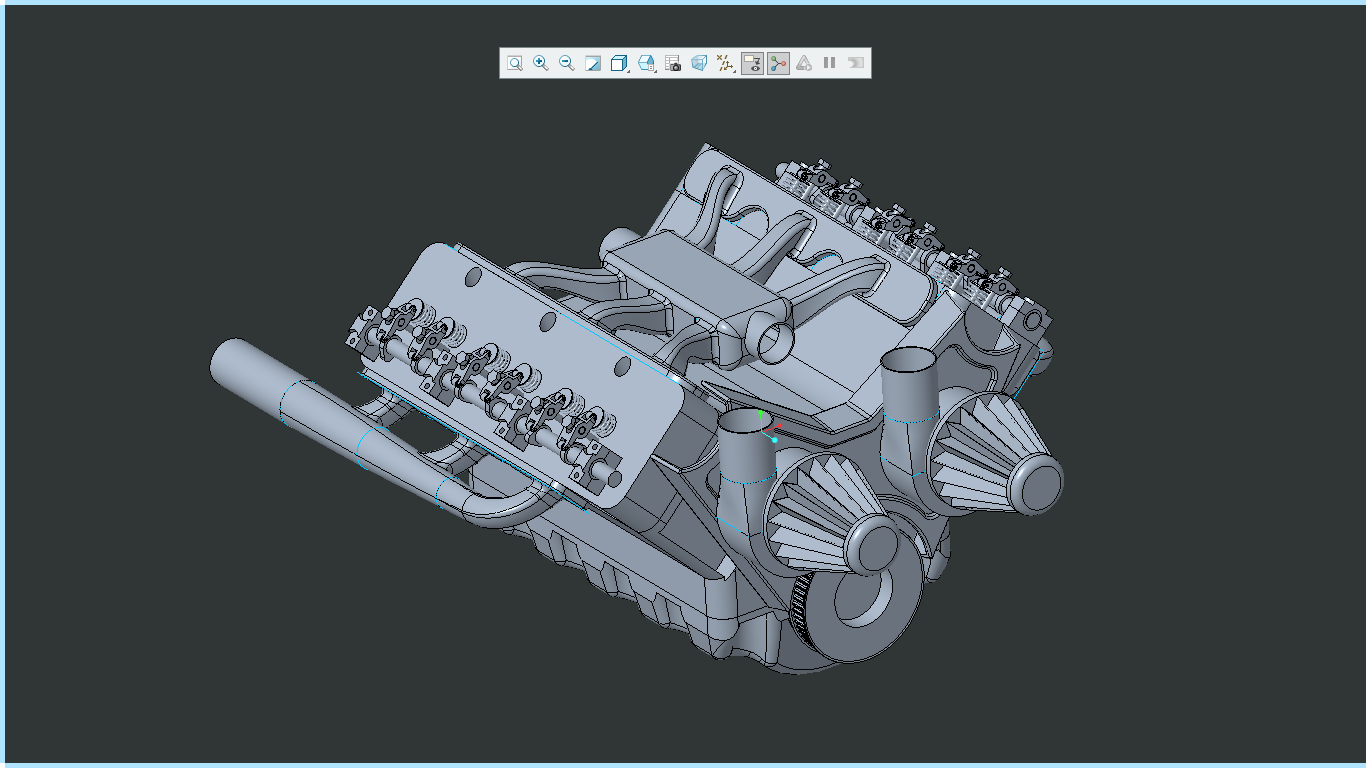Expand the auxiliary geometry visibility dropdown
The height and width of the screenshot is (768, 1366).
pos(734,73)
